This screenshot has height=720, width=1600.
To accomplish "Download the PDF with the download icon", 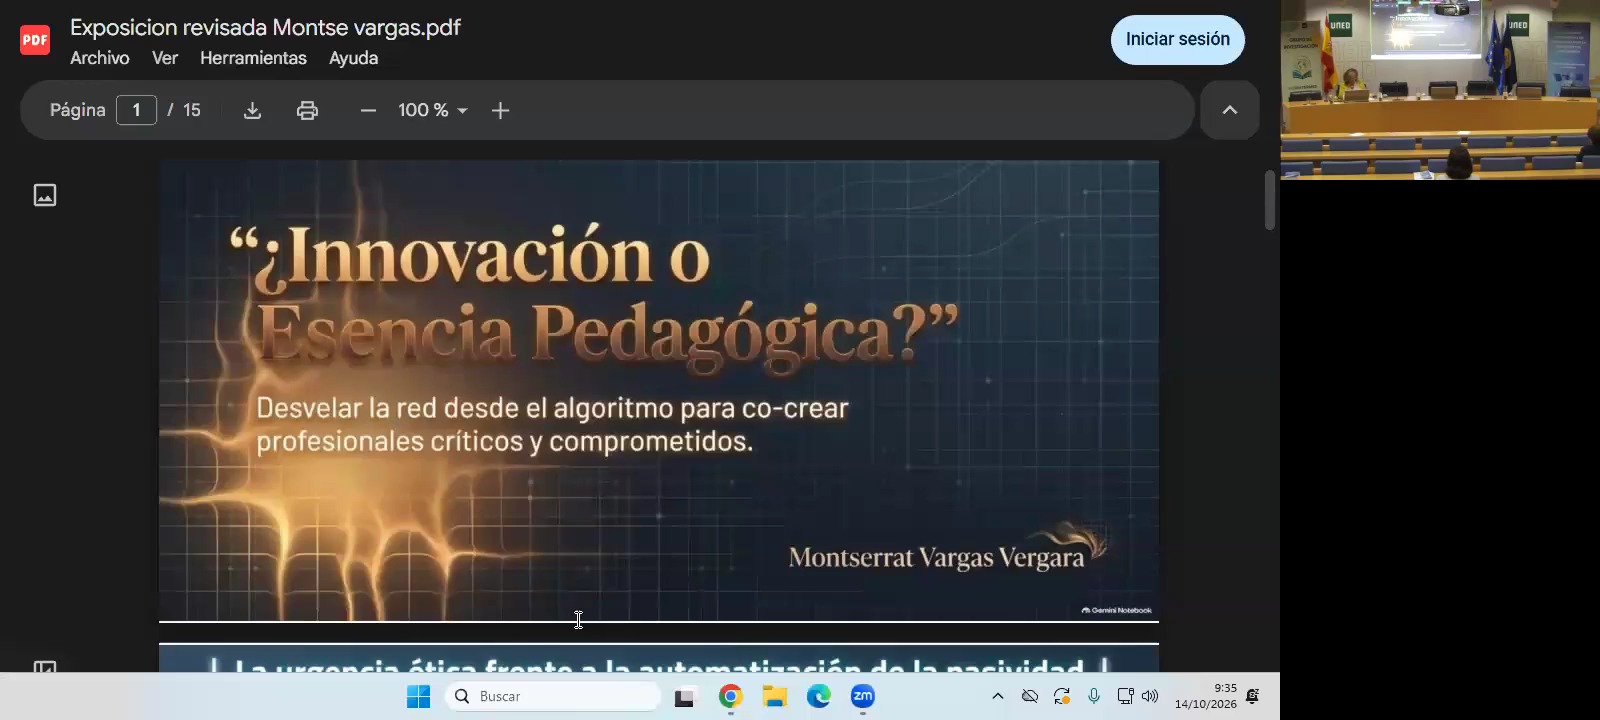I will [x=252, y=110].
